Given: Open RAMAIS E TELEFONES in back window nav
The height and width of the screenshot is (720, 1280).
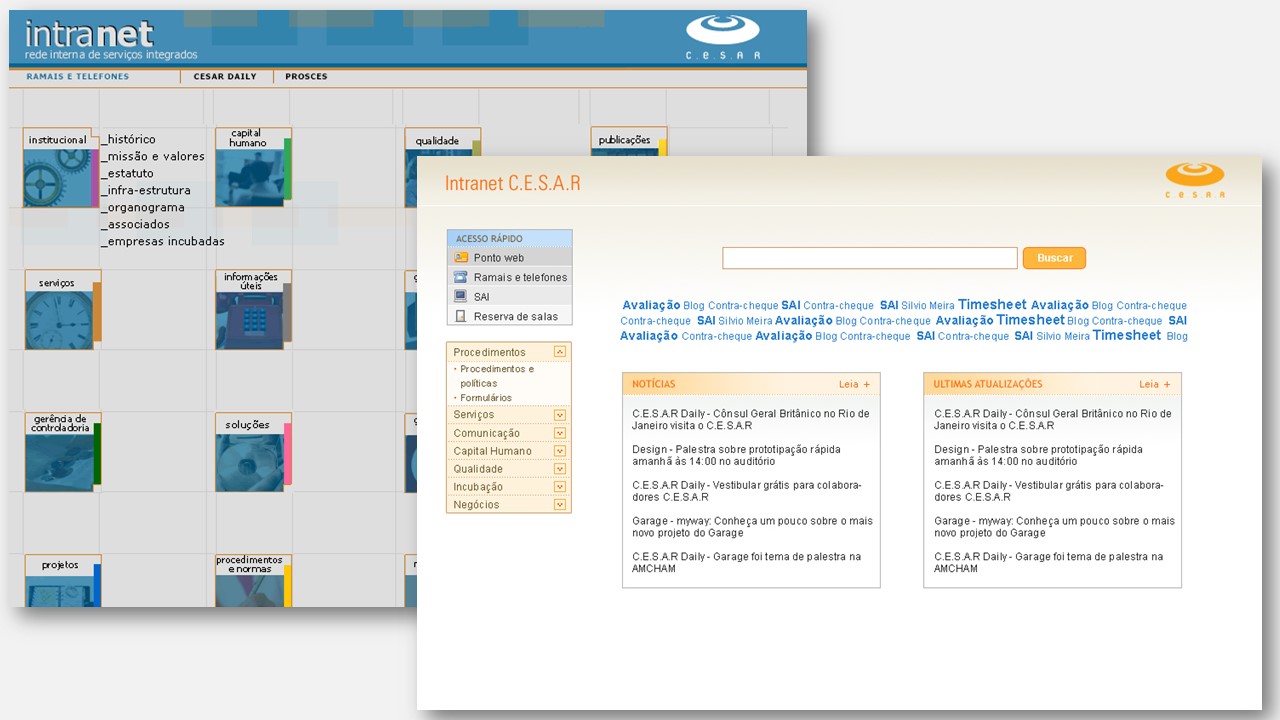Looking at the screenshot, I should [x=78, y=77].
